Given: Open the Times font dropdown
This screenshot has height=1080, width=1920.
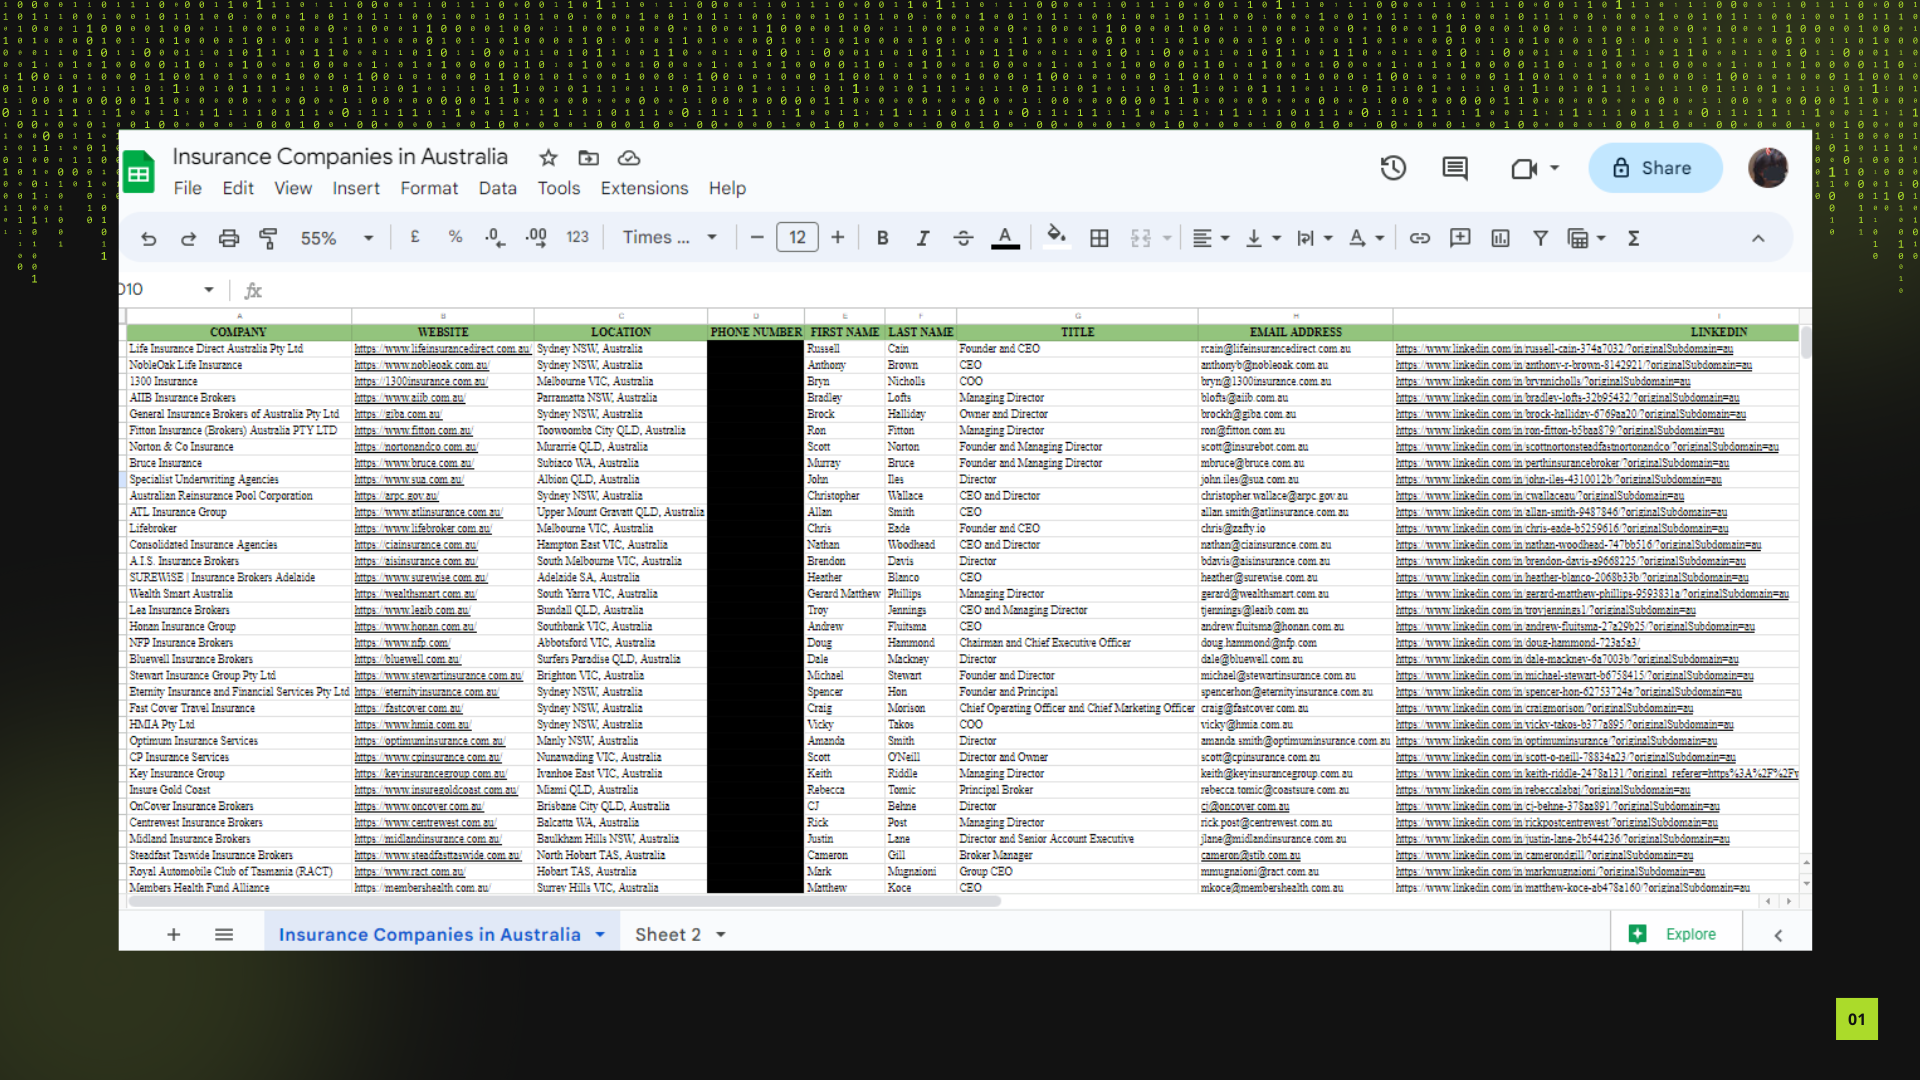Looking at the screenshot, I should coord(670,238).
